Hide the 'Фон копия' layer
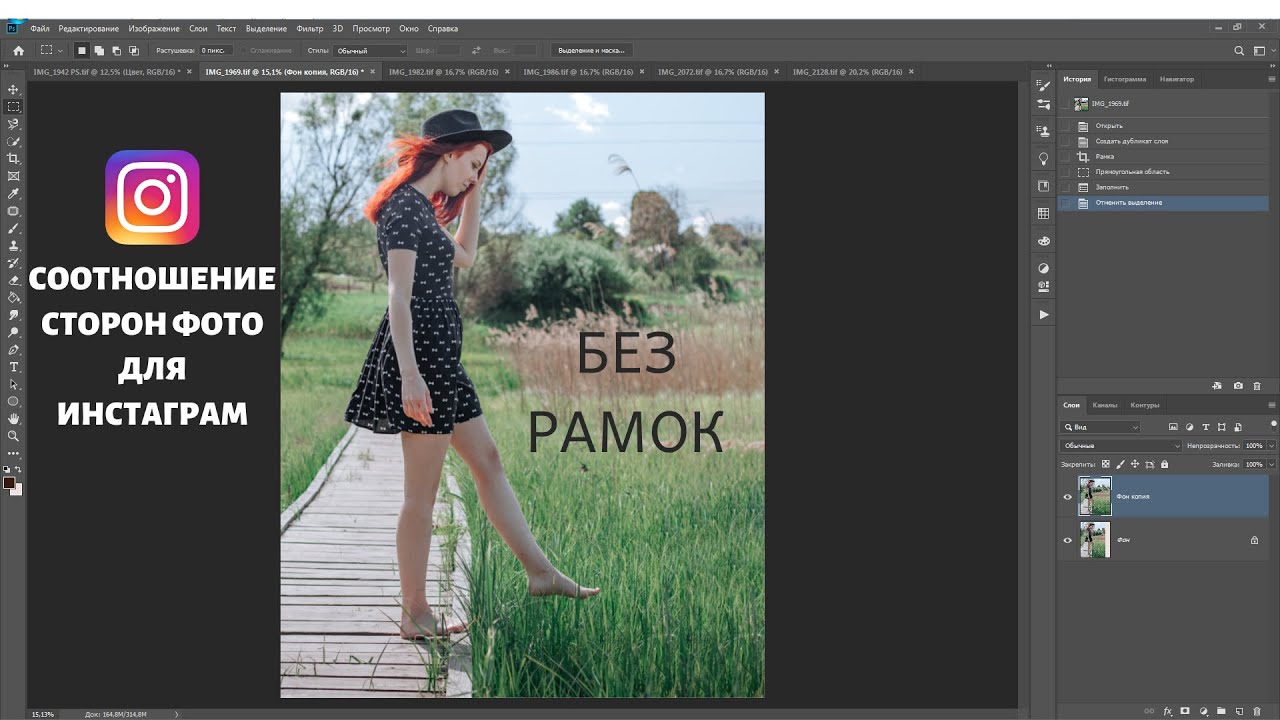This screenshot has width=1280, height=720. (x=1067, y=497)
